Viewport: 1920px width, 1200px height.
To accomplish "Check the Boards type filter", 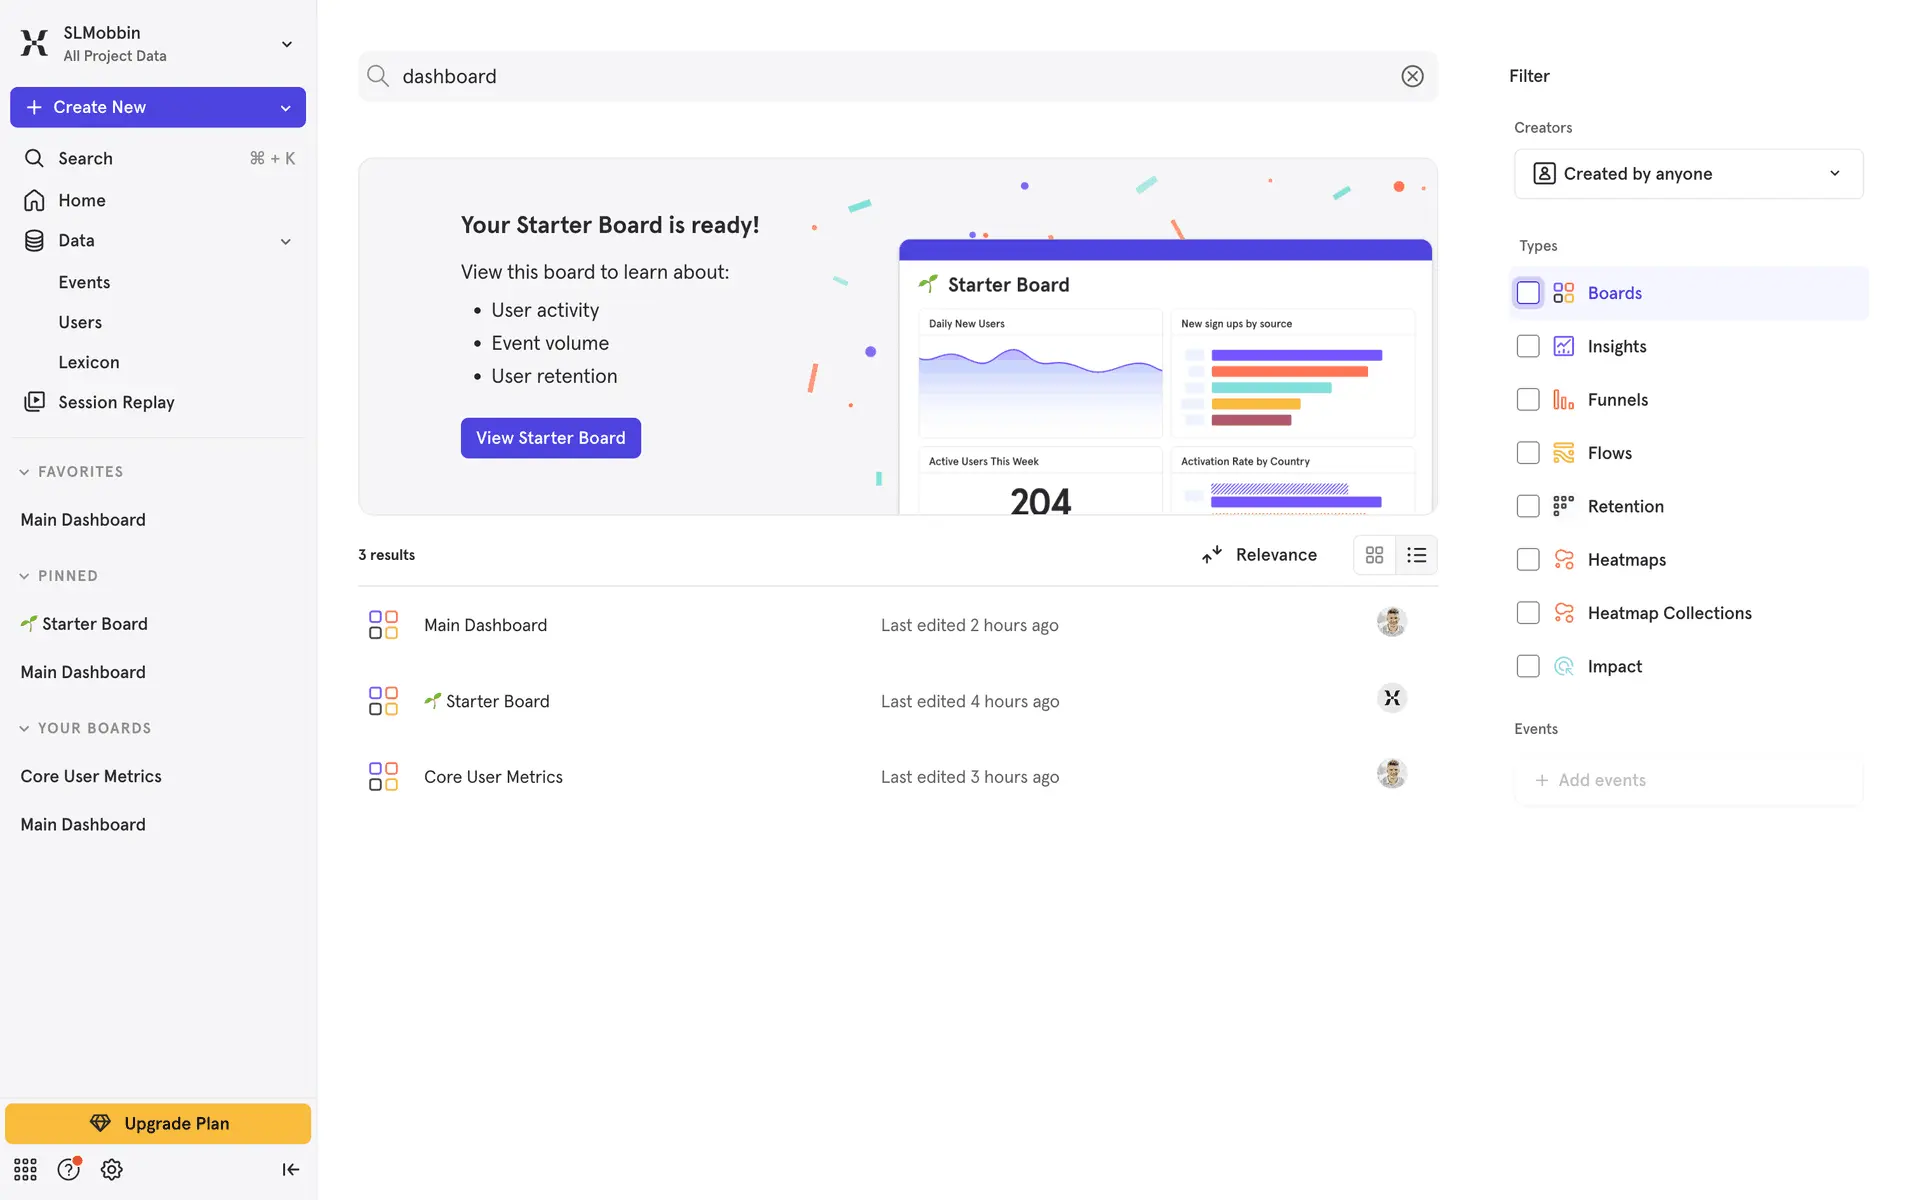I will [1527, 293].
